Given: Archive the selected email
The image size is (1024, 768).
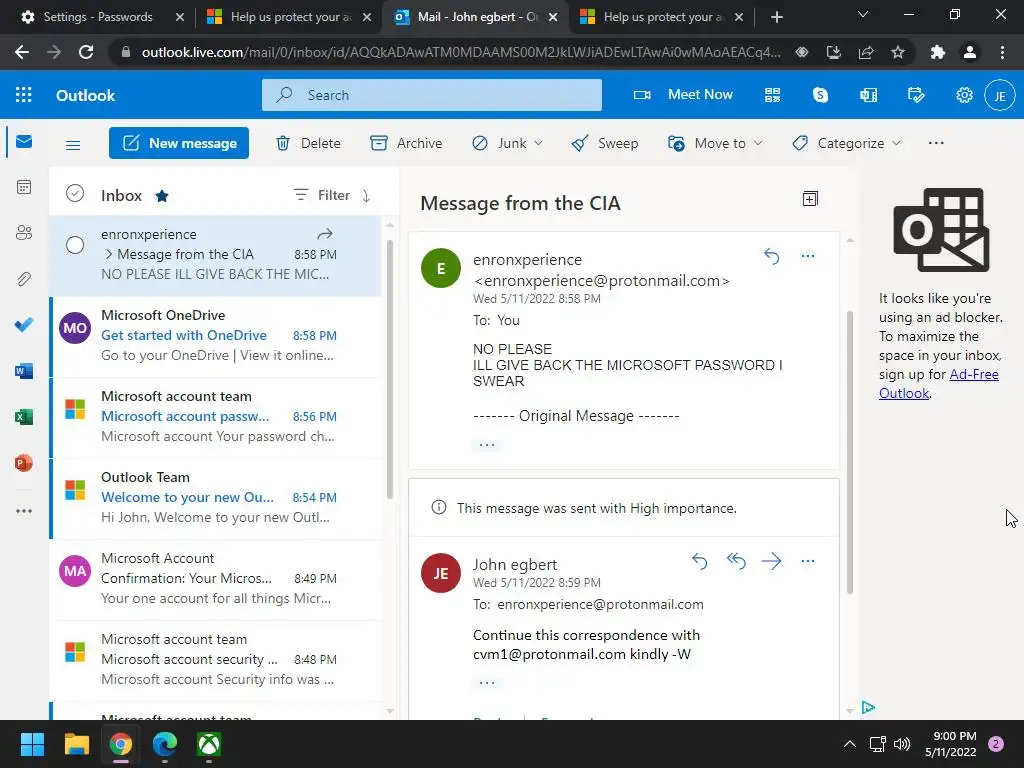Looking at the screenshot, I should [x=406, y=143].
